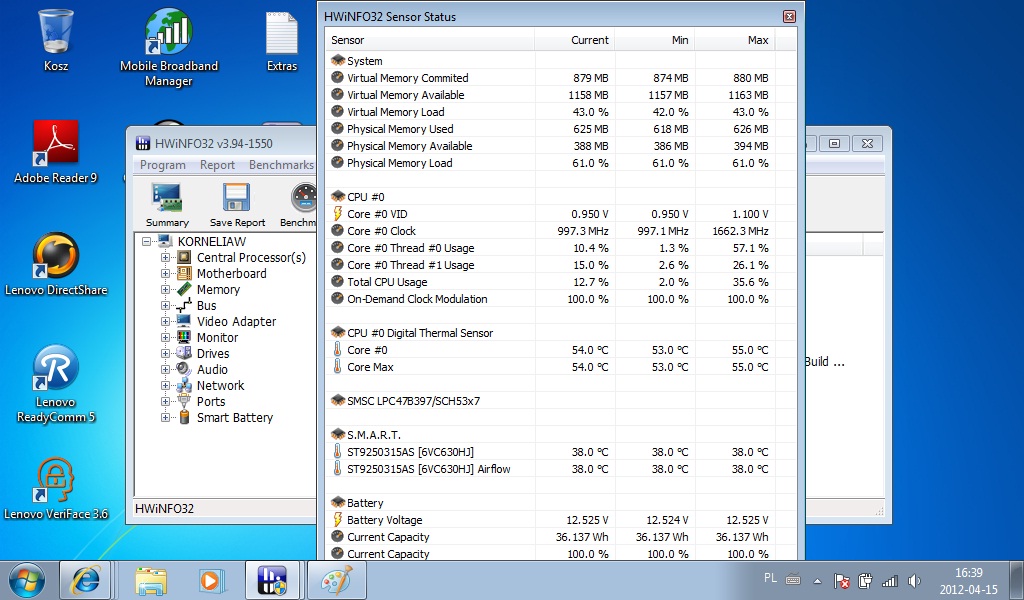Click the 1662.3 MHz max clock value

pyautogui.click(x=740, y=231)
